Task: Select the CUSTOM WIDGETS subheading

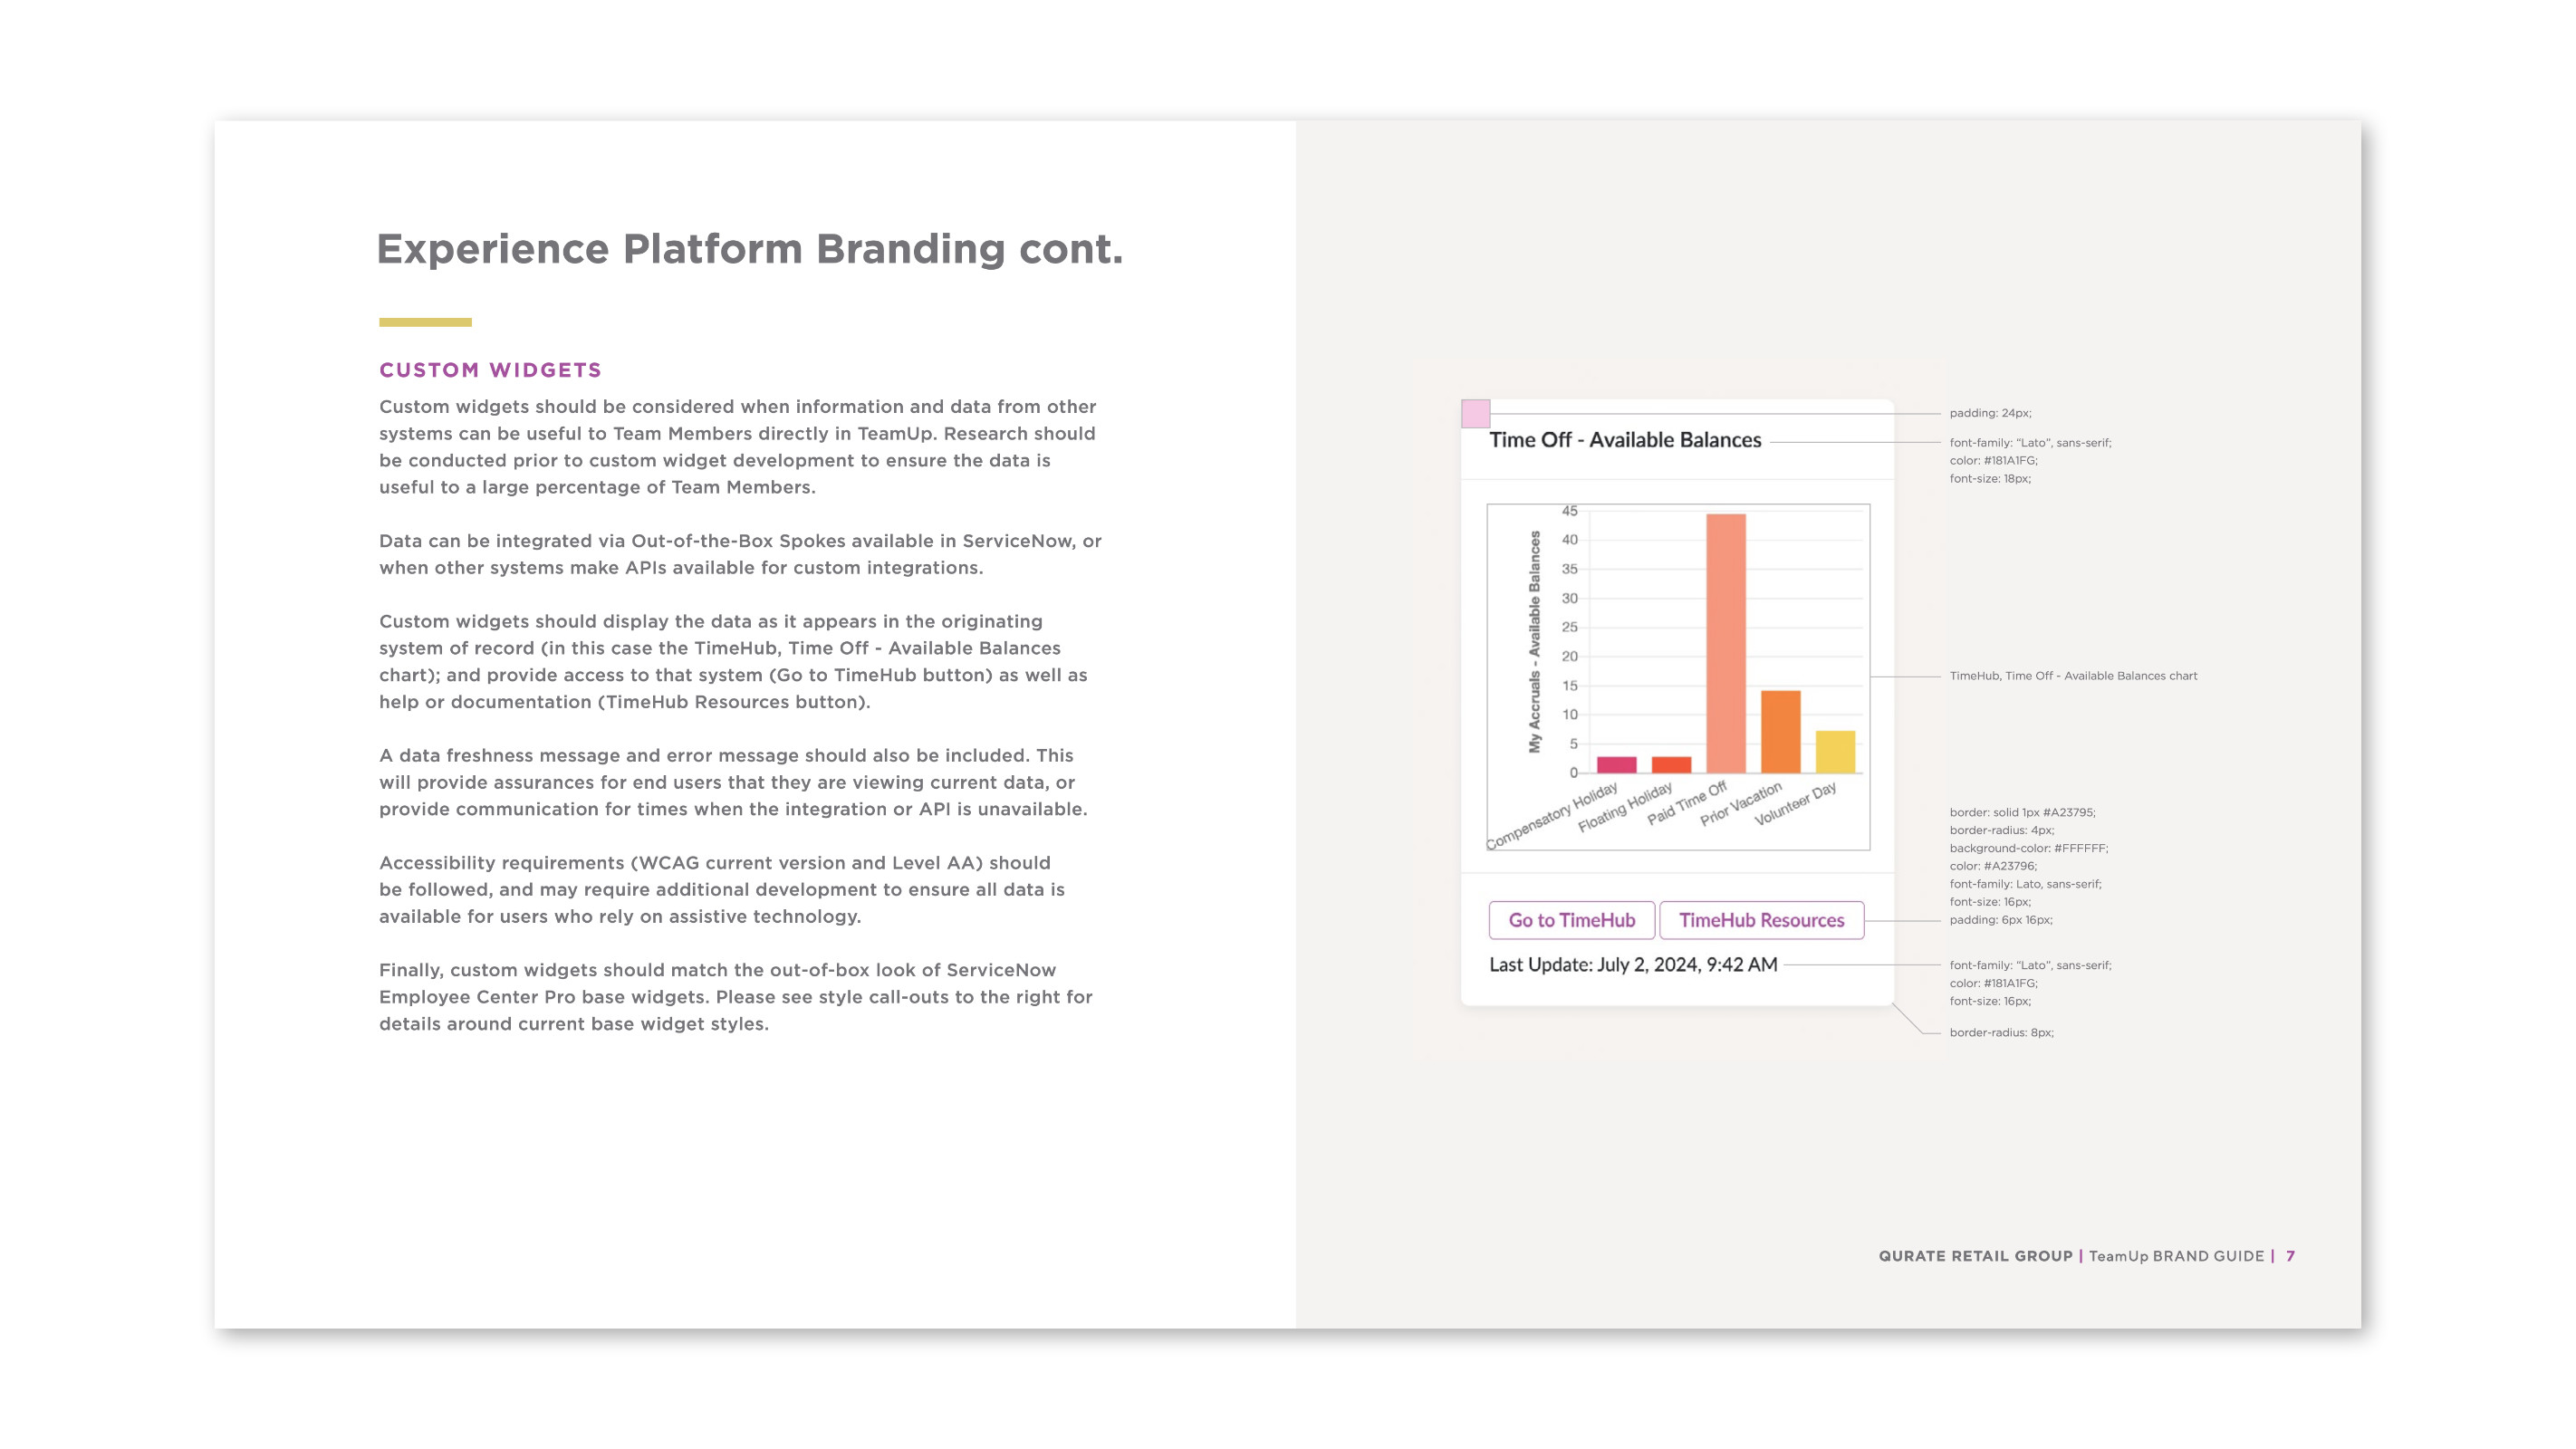Action: 490,370
